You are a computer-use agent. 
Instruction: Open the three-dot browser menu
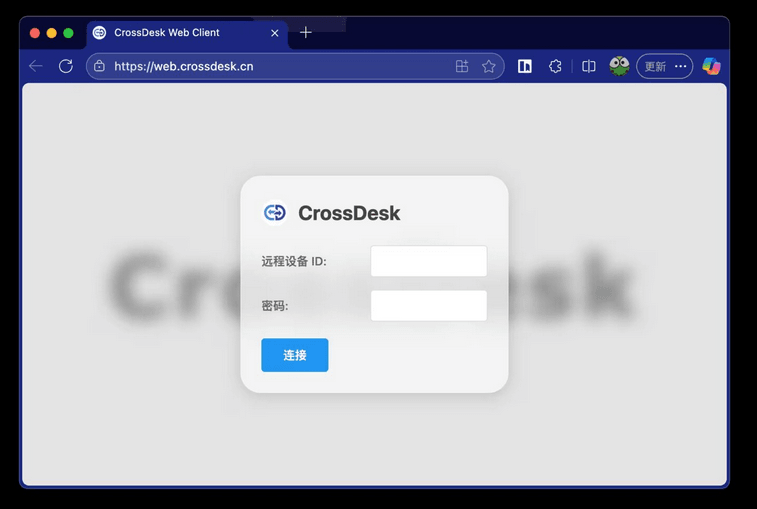(x=680, y=66)
